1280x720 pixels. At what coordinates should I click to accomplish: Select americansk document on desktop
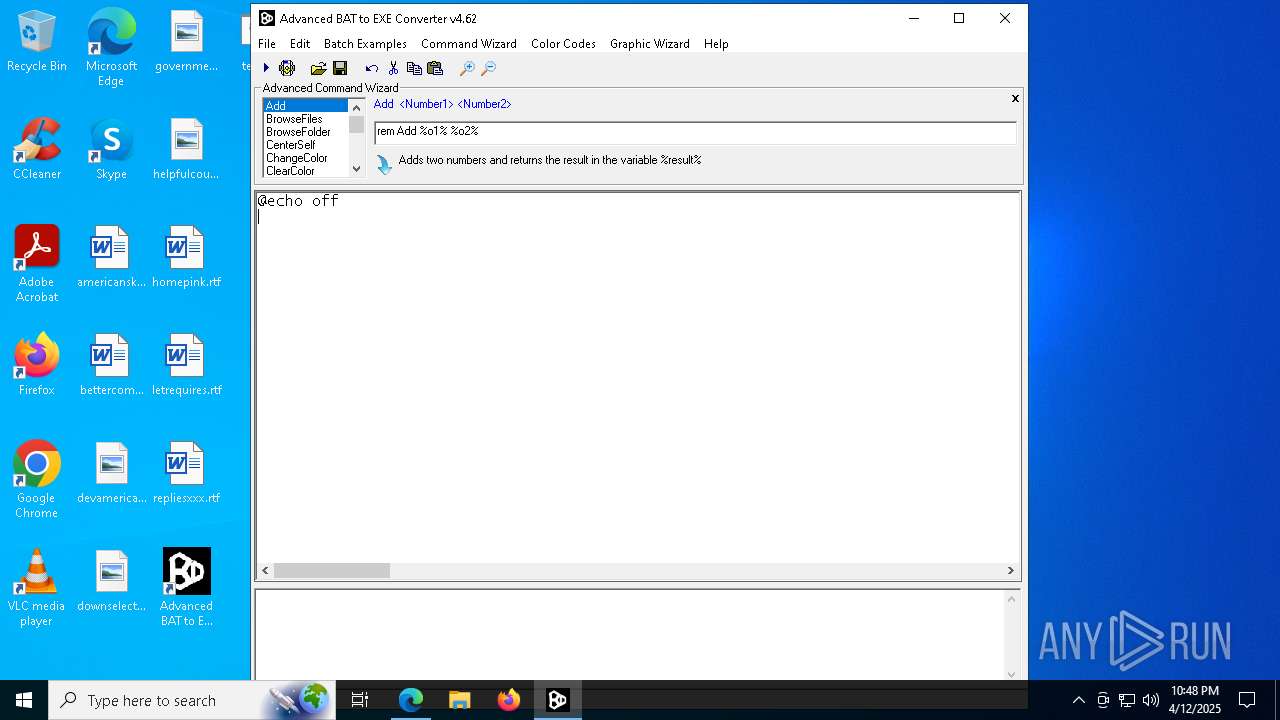click(x=111, y=258)
